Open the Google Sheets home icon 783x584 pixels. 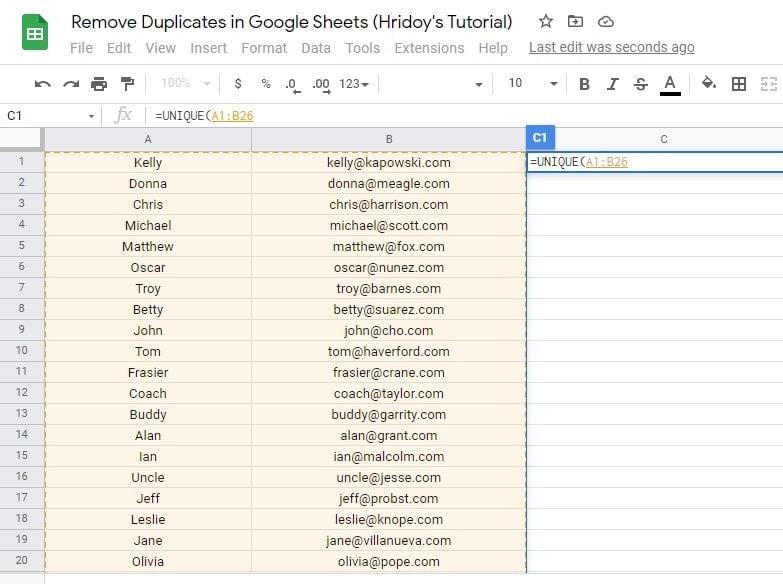pos(34,33)
